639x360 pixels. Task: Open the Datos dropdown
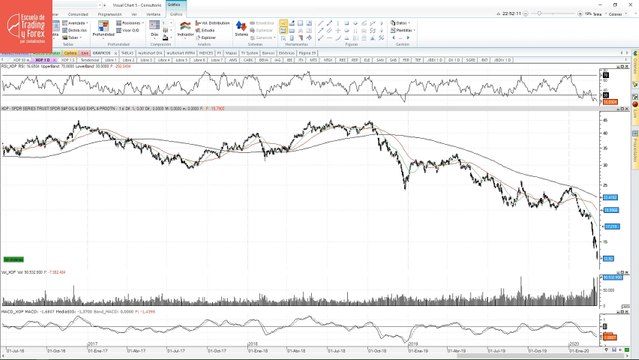pyautogui.click(x=400, y=23)
